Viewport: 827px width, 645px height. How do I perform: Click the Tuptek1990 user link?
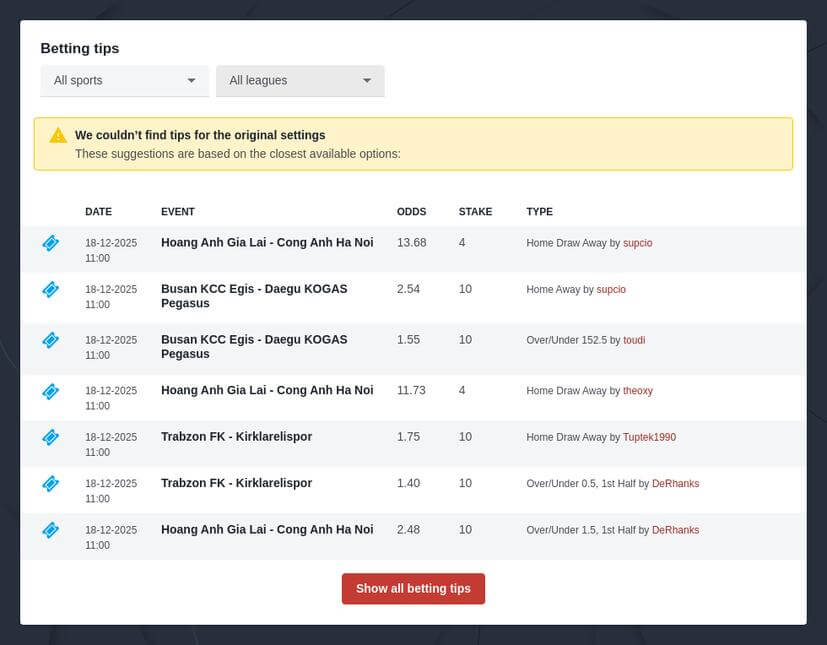point(649,437)
